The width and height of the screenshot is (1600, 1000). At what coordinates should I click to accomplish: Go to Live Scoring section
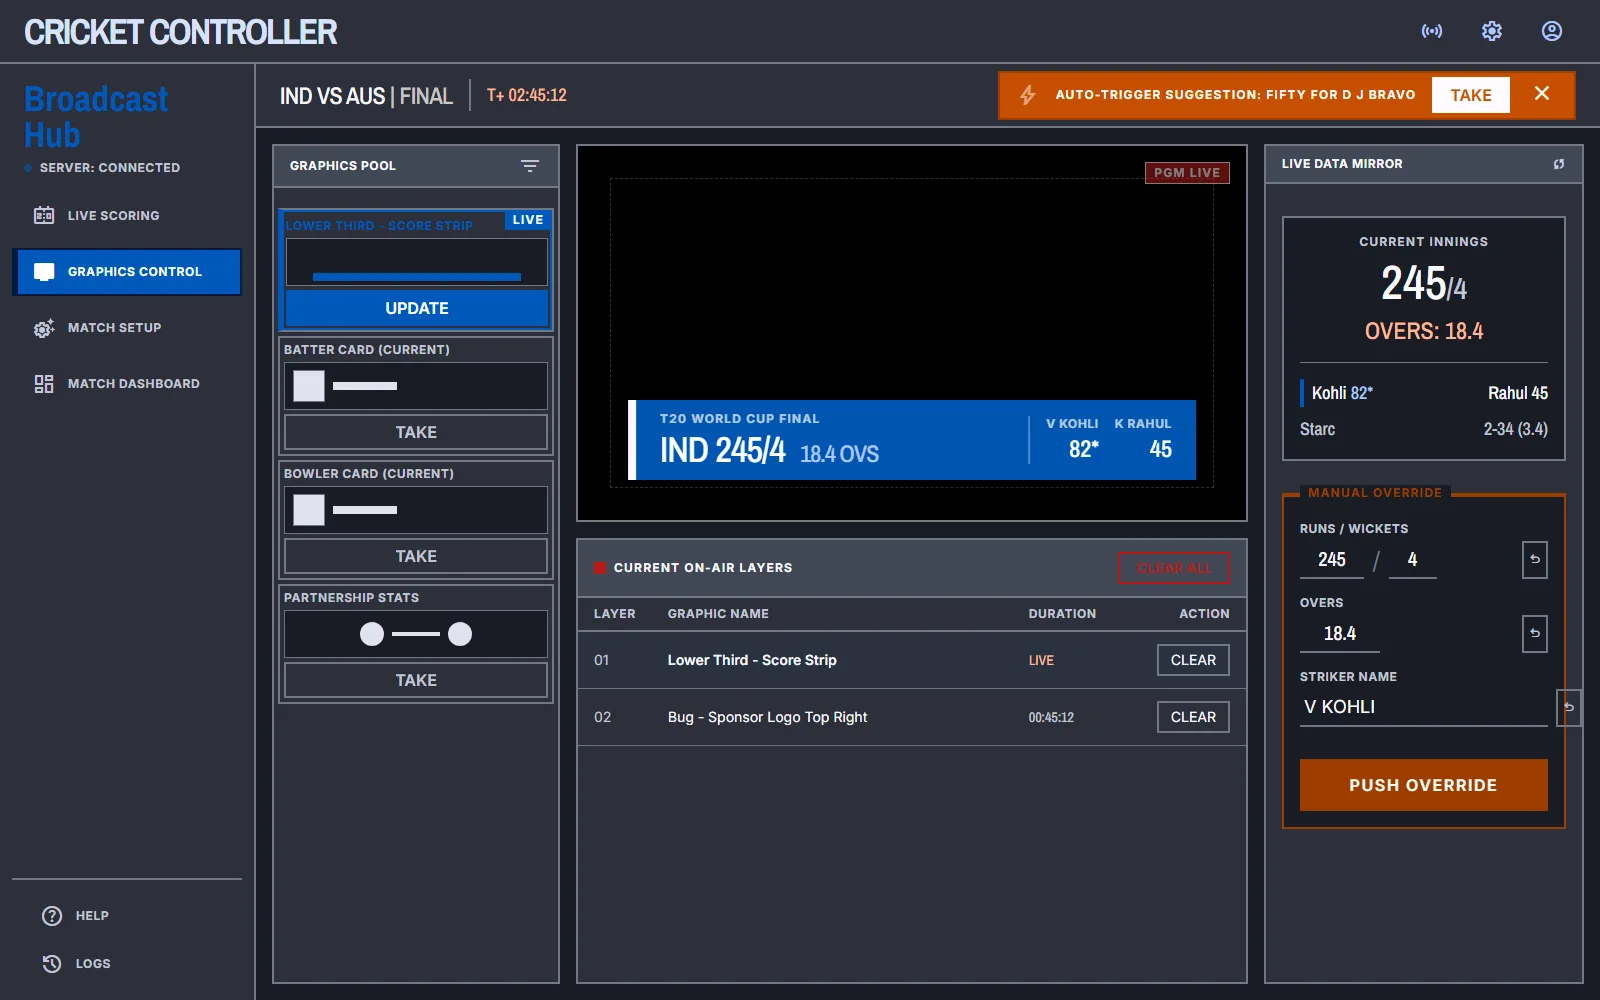127,216
